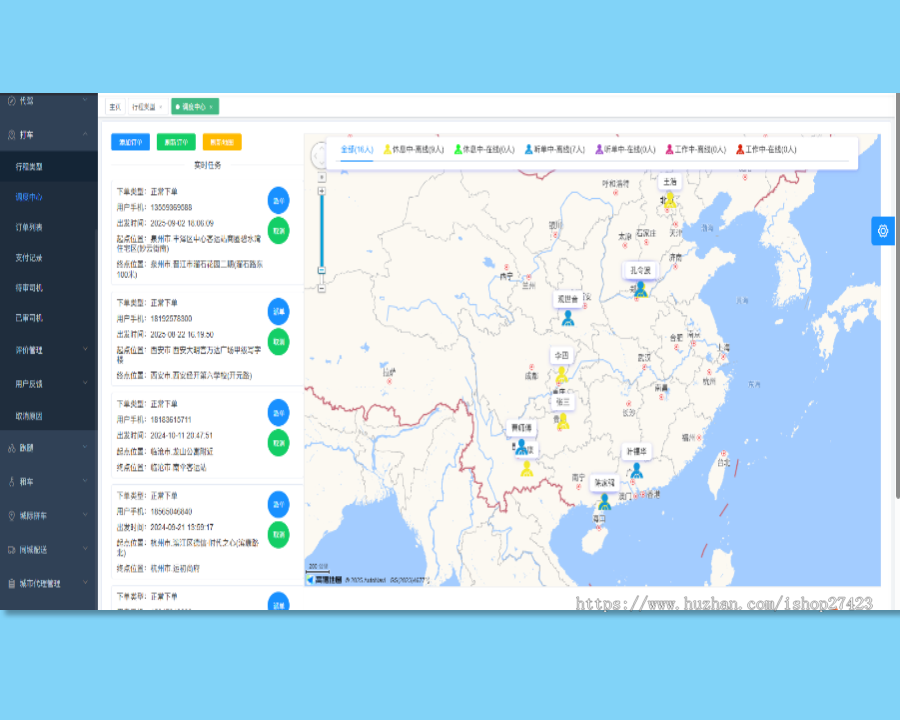The image size is (900, 720).
Task: Click blue round button on 西安市 order
Action: point(278,311)
